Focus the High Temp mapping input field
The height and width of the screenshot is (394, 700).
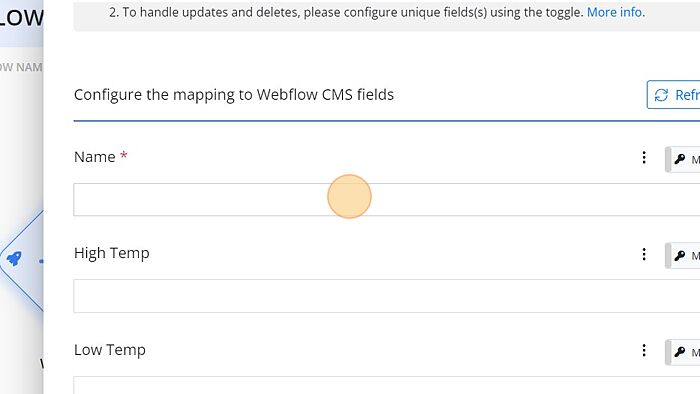pos(387,296)
